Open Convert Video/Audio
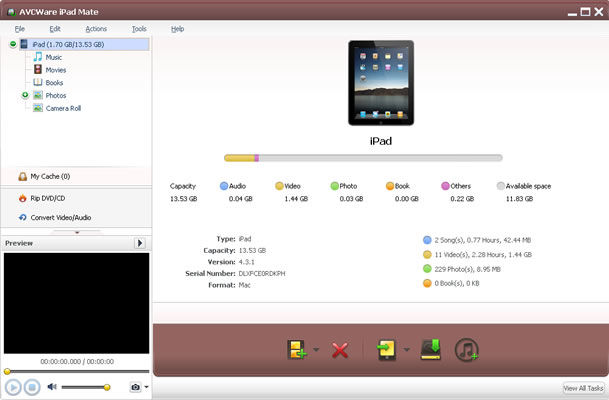609x400 pixels. 61,217
